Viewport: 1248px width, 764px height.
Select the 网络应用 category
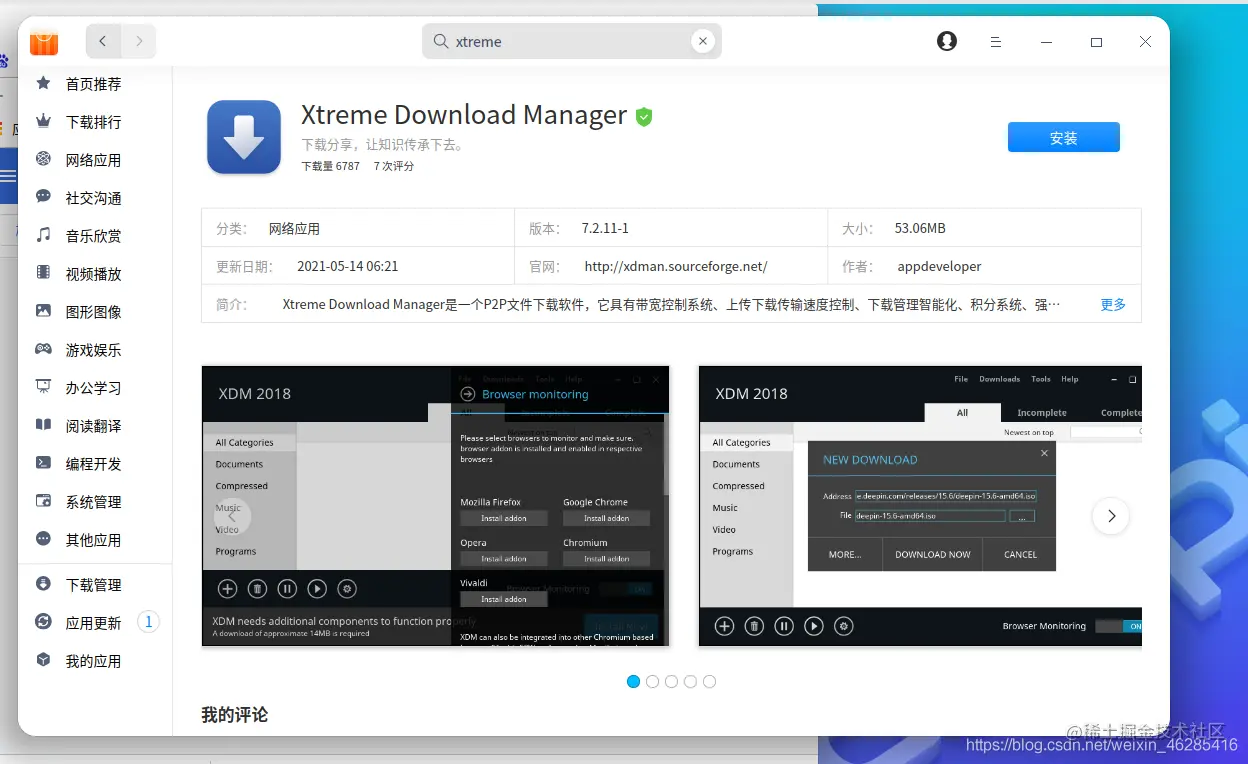[x=94, y=160]
